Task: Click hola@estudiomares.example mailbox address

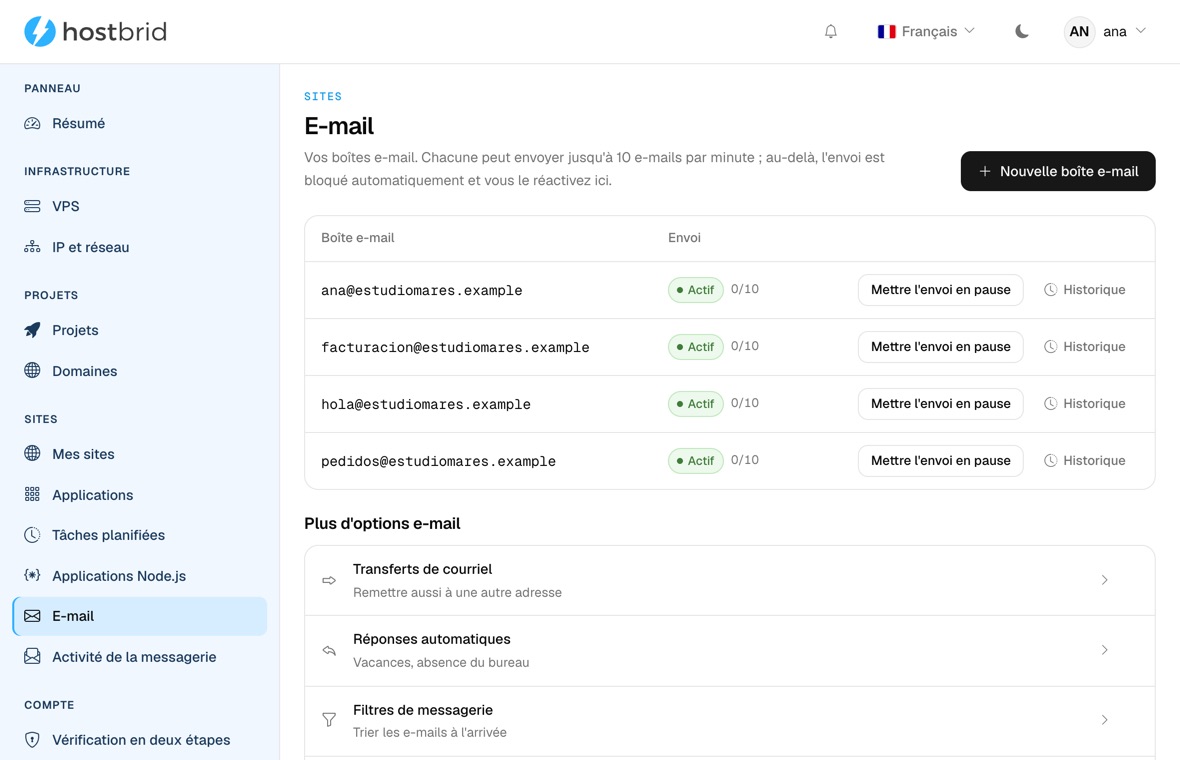Action: point(426,405)
